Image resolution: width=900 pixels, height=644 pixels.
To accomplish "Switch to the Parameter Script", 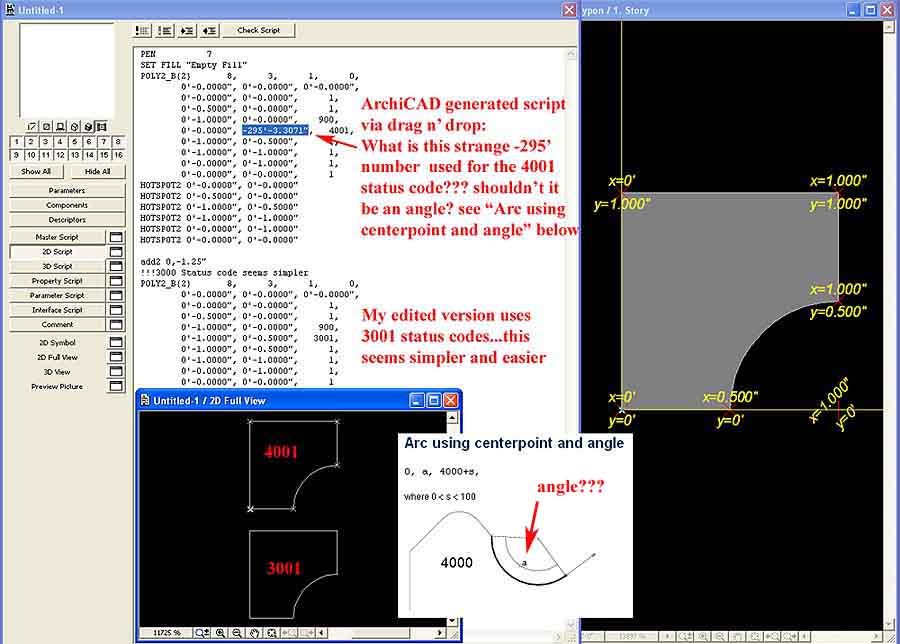I will click(57, 295).
